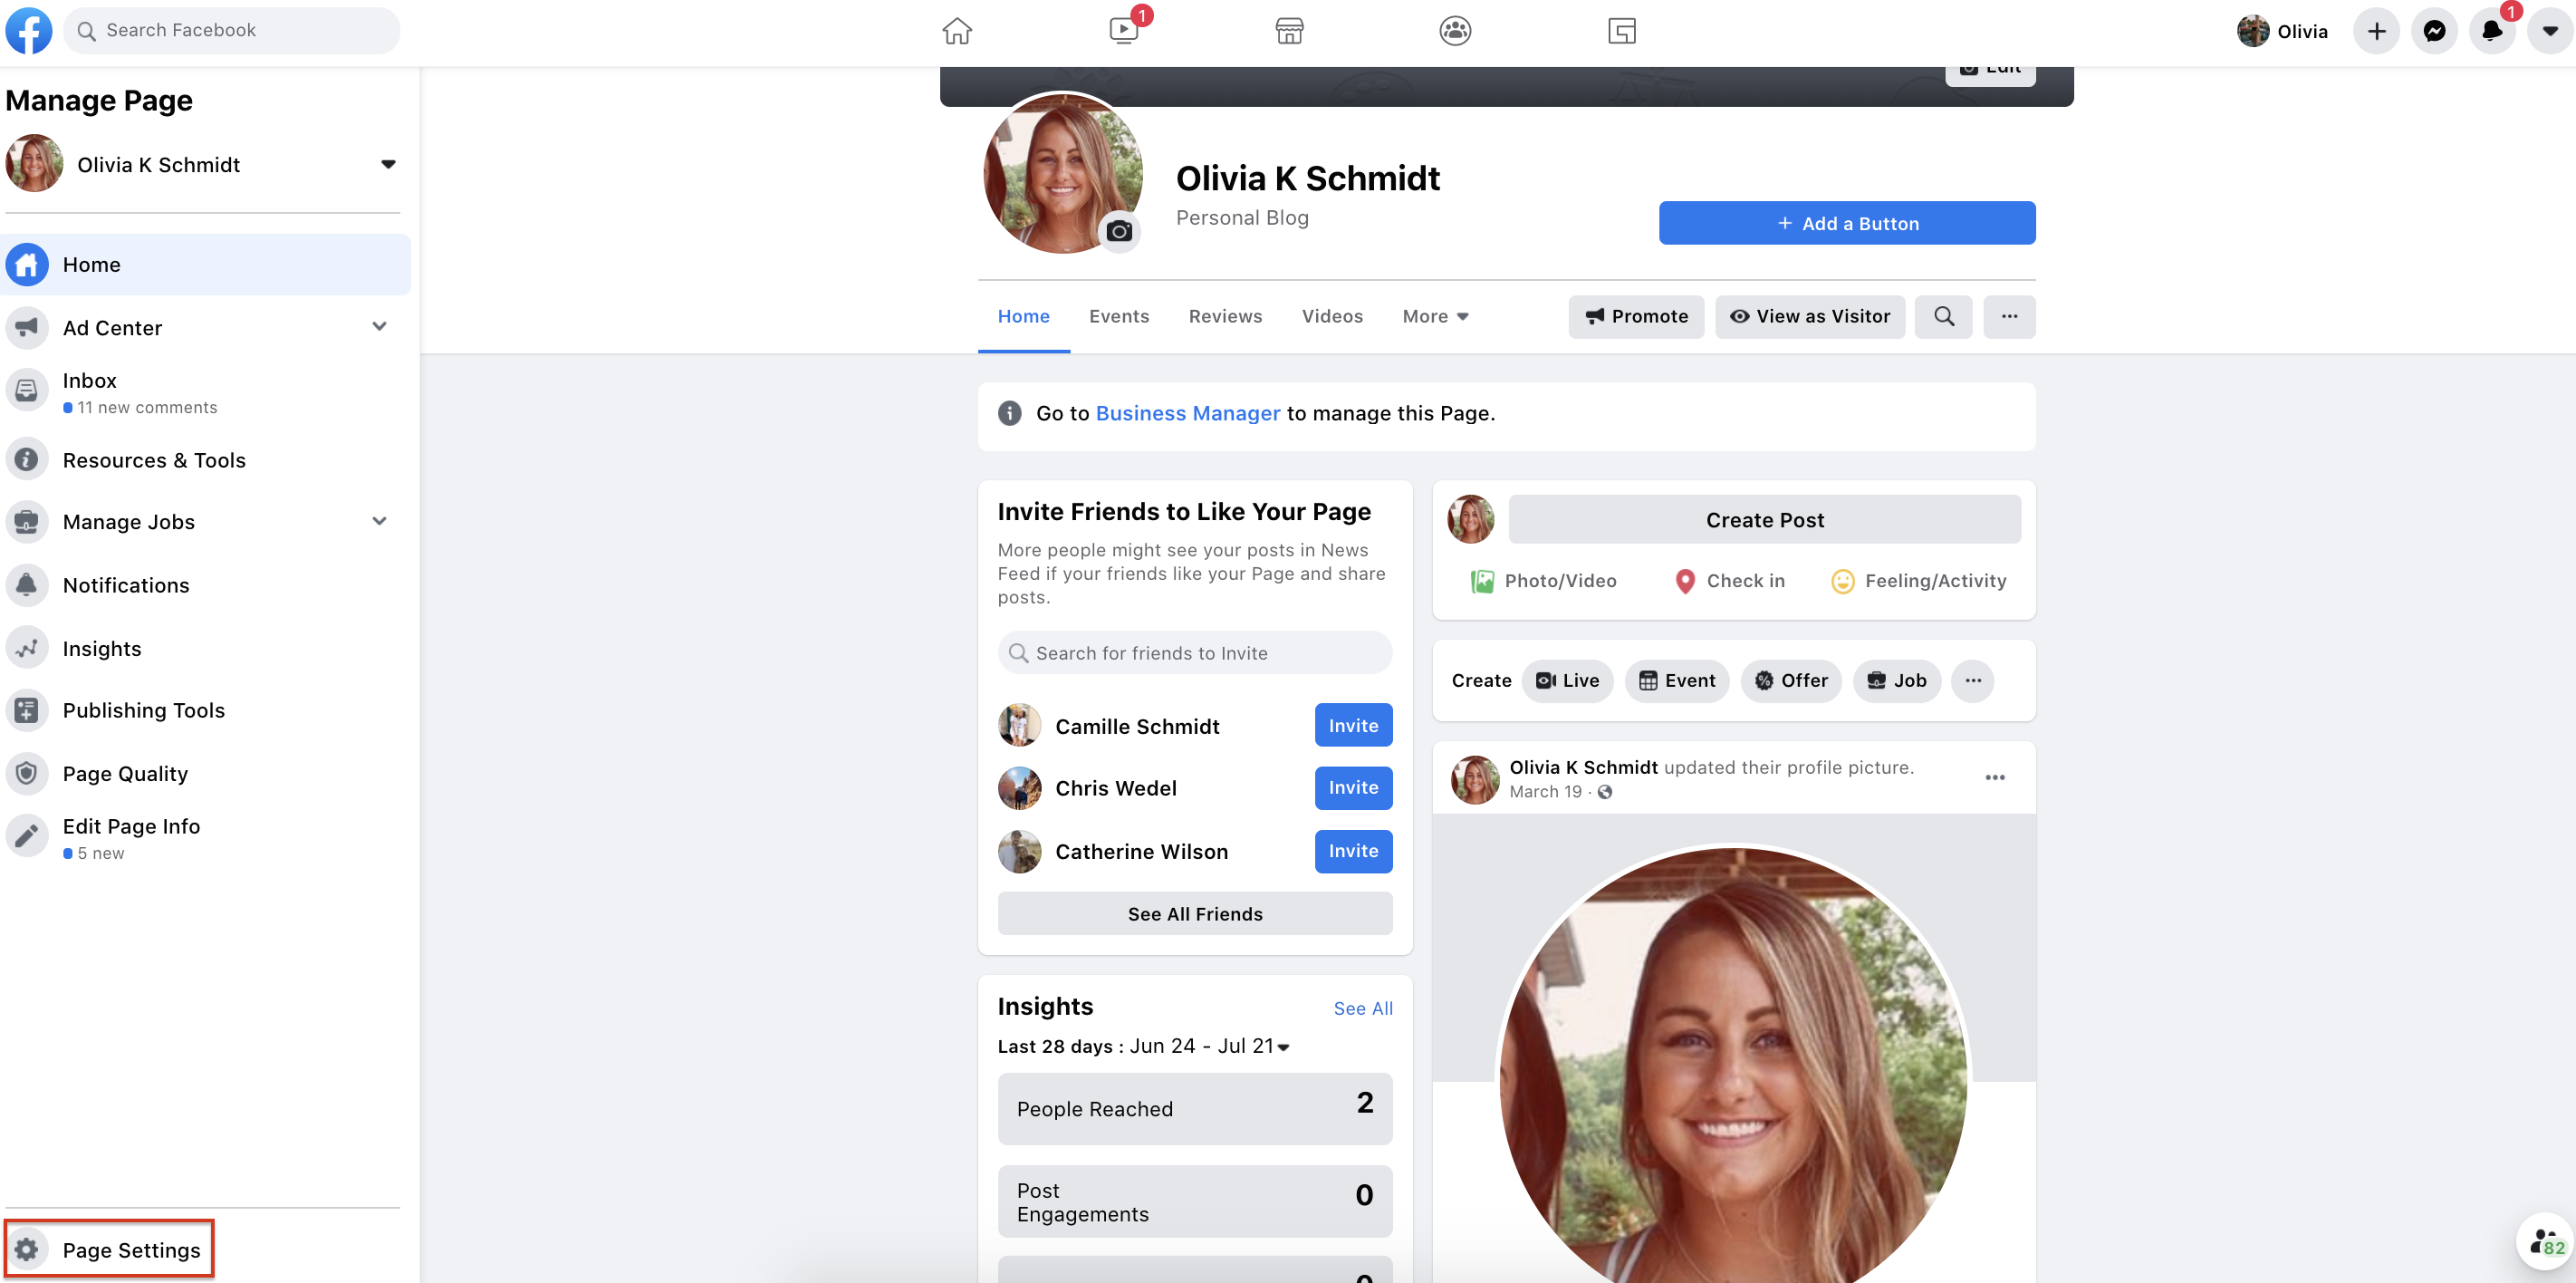
Task: Click View as Visitor
Action: coord(1810,316)
